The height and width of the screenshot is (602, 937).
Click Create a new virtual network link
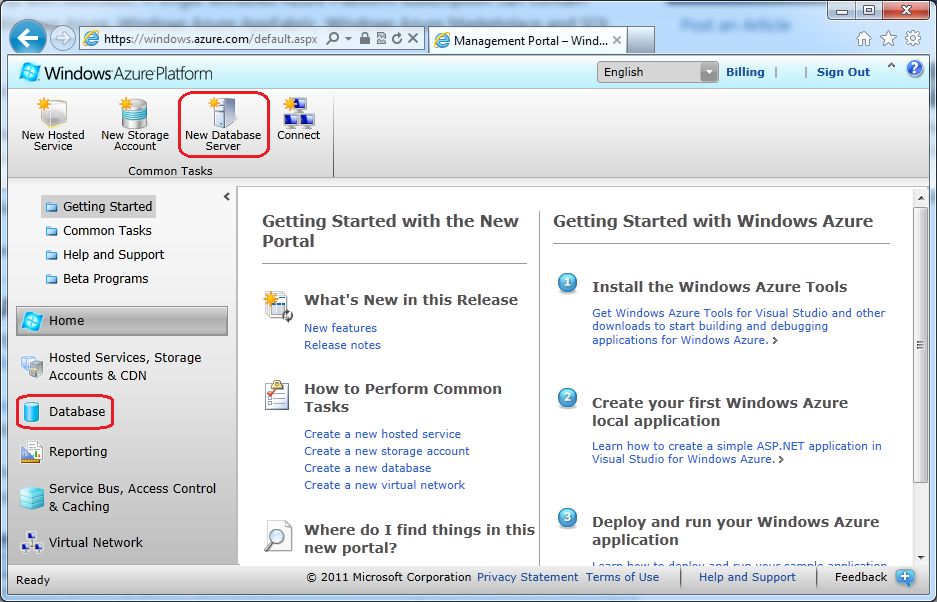point(384,485)
